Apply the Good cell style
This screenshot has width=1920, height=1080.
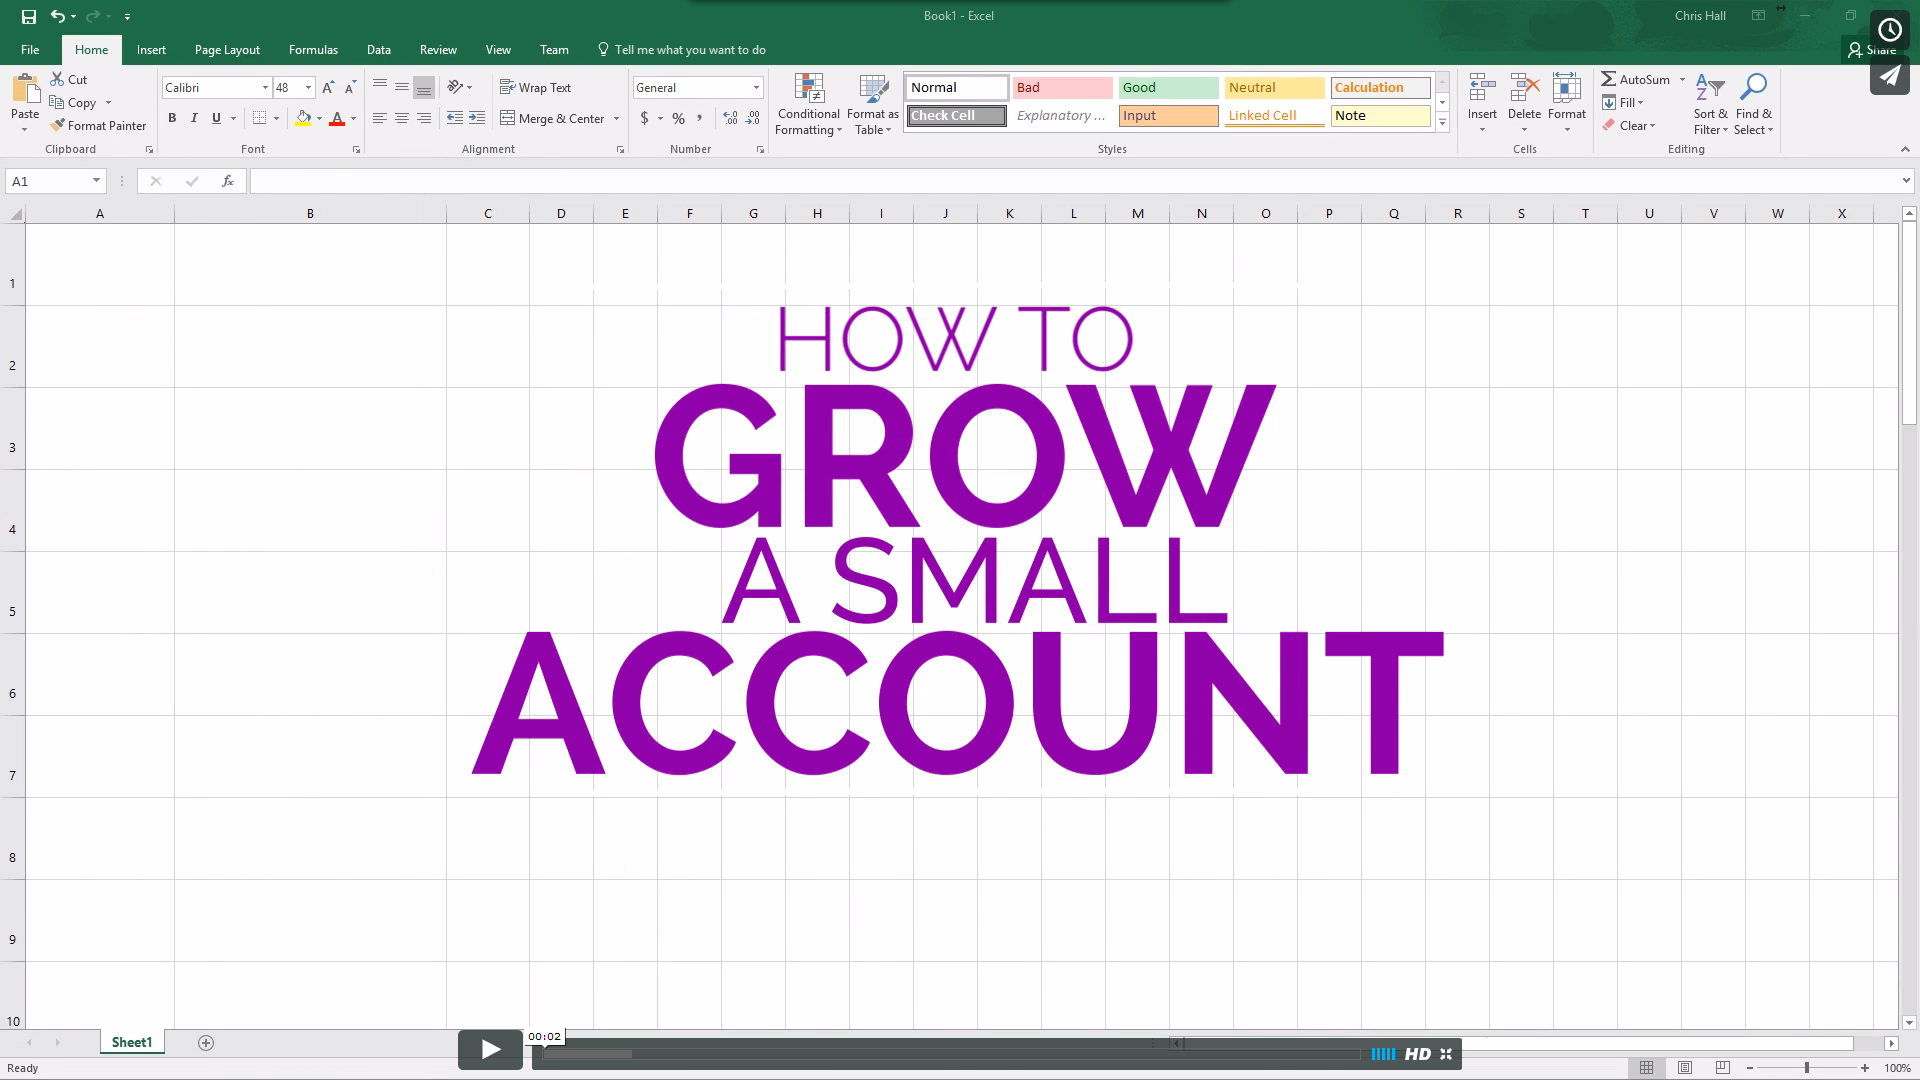(x=1168, y=87)
